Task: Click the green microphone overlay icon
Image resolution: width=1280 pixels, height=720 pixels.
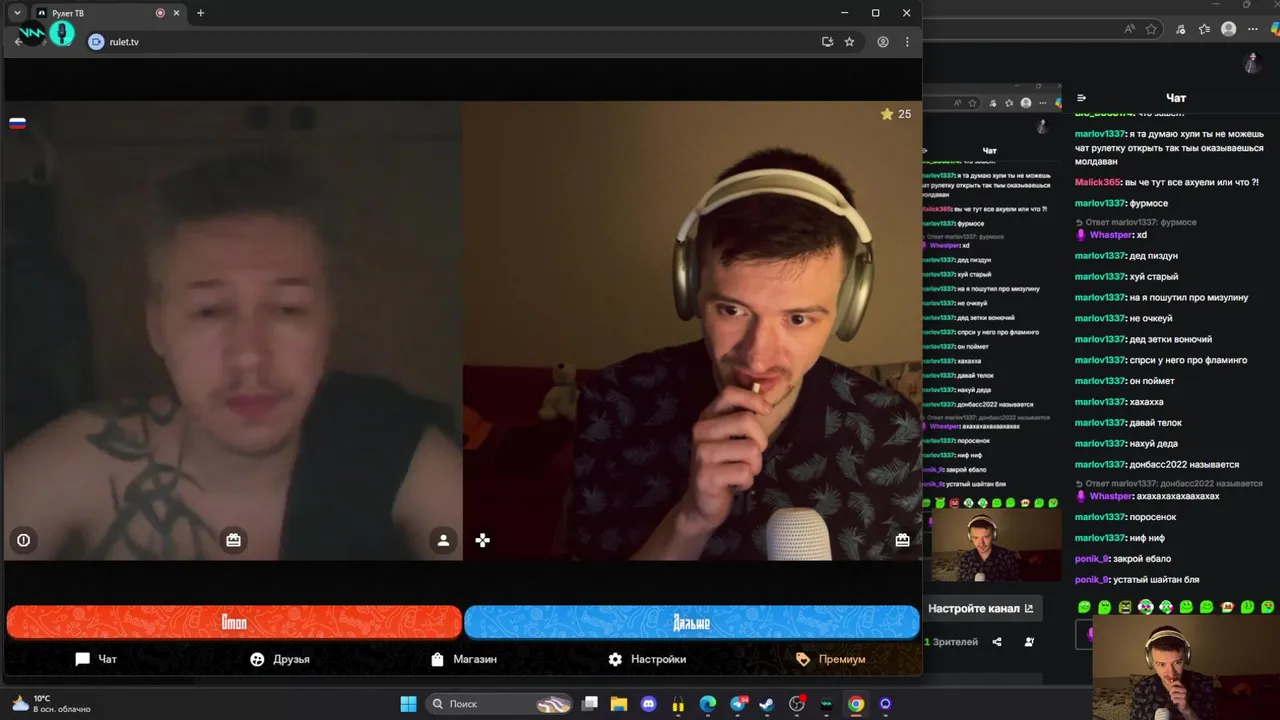Action: tap(62, 34)
